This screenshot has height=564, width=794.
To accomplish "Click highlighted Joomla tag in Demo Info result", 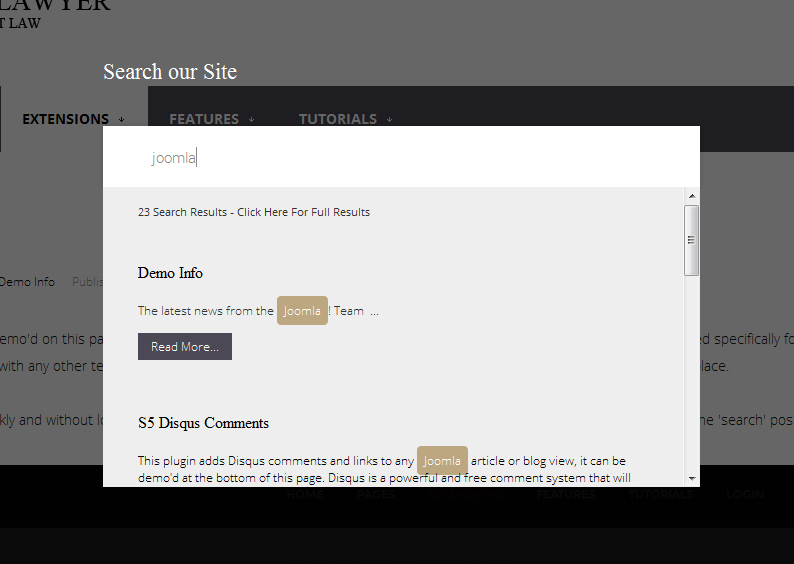I will click(x=302, y=311).
